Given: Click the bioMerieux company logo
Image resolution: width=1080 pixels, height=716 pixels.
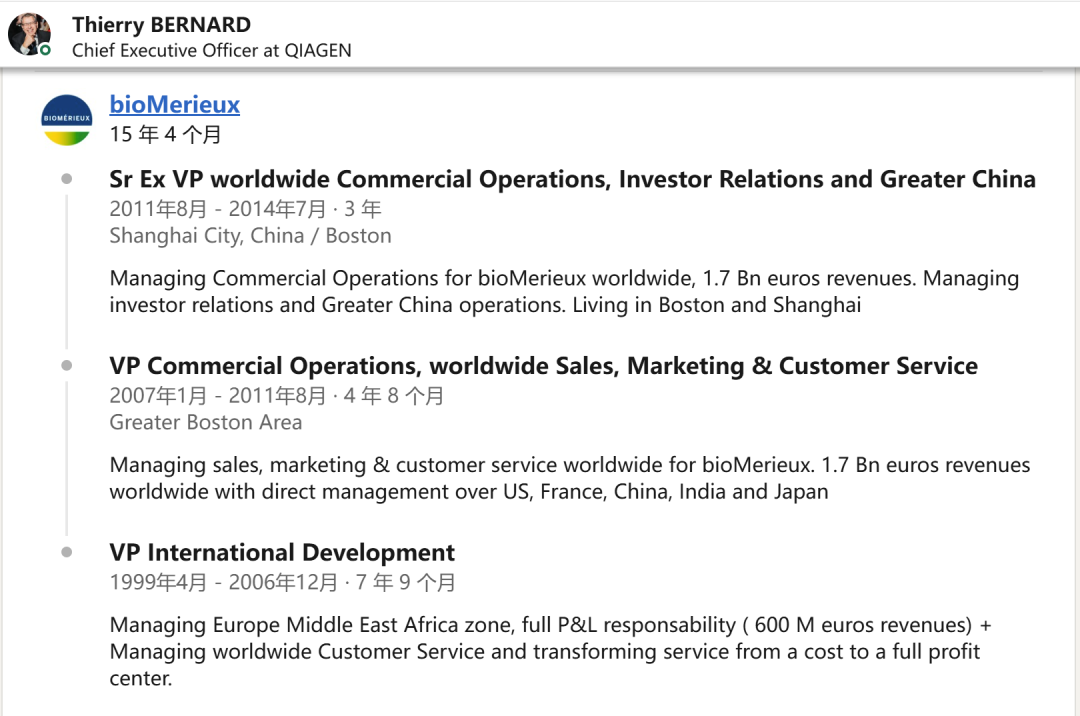Looking at the screenshot, I should (x=67, y=119).
